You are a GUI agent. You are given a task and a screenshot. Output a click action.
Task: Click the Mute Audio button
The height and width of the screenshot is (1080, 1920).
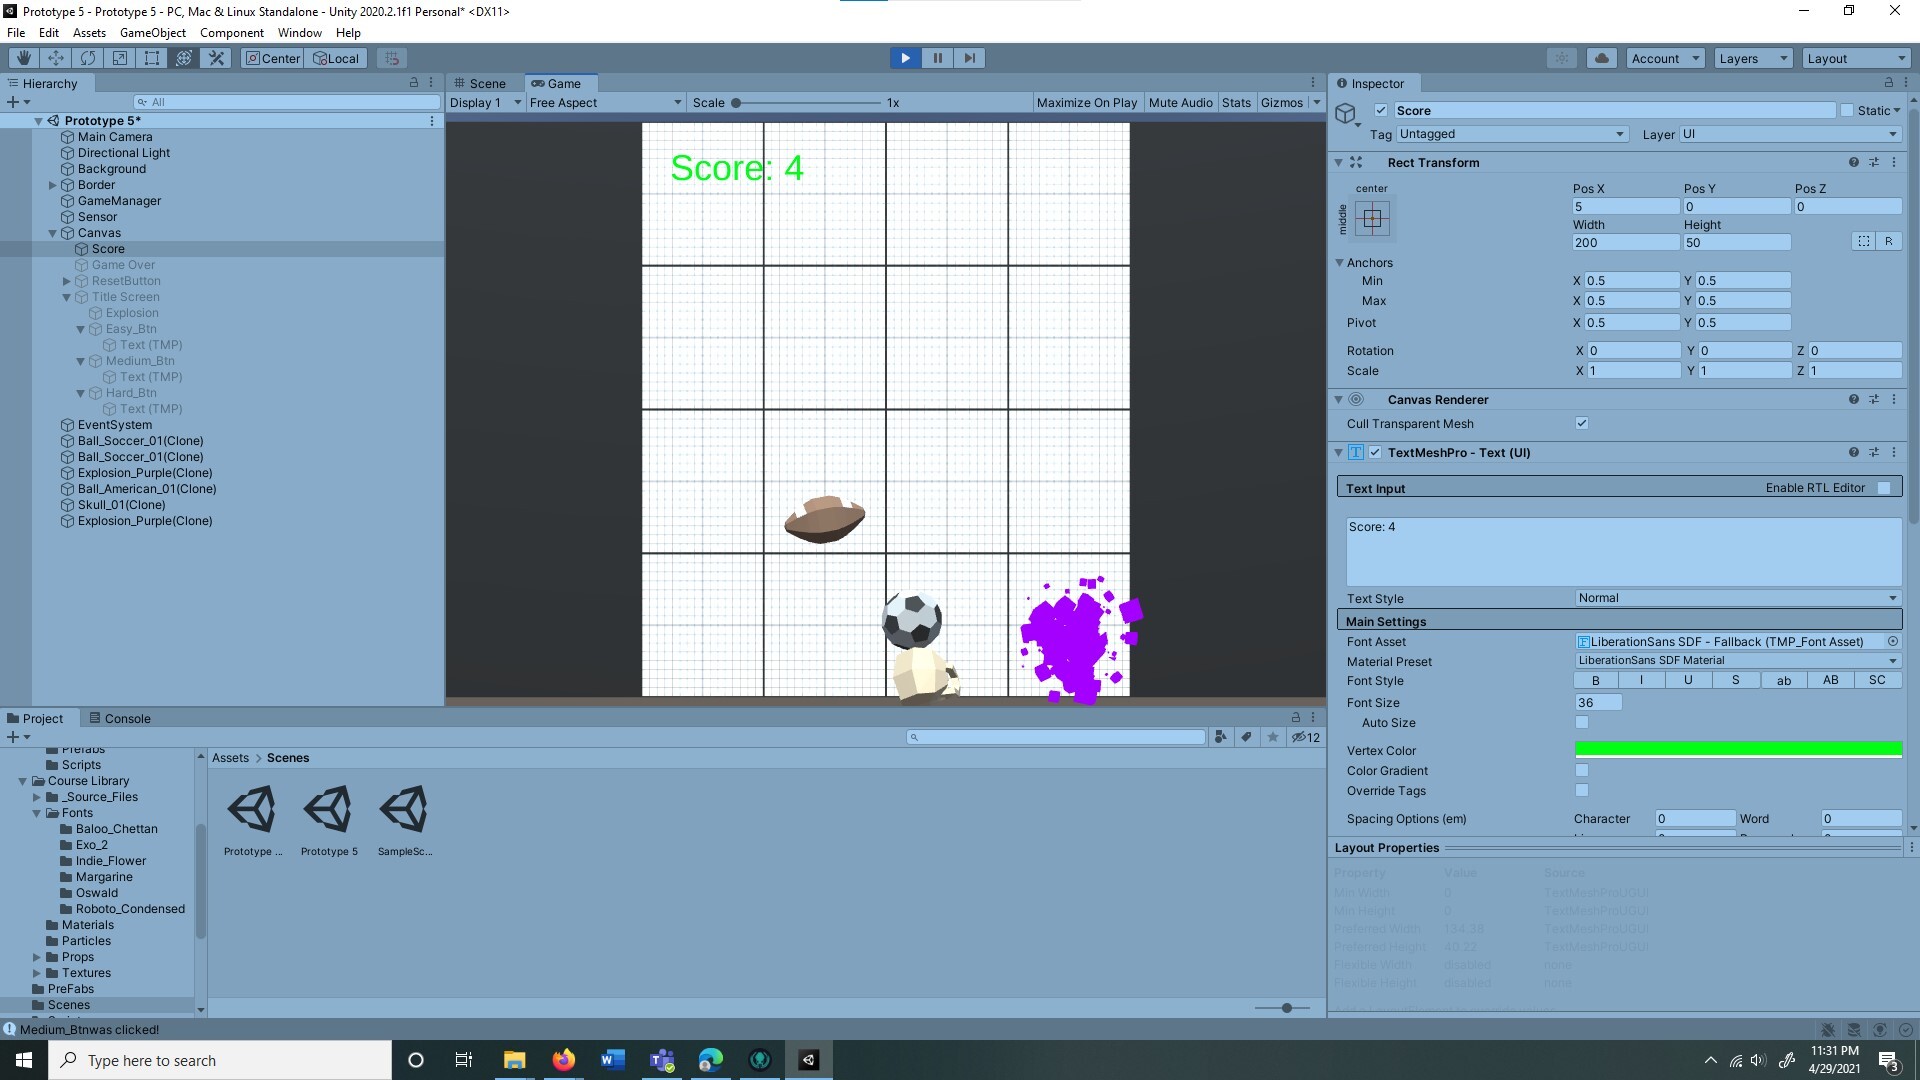(1180, 102)
